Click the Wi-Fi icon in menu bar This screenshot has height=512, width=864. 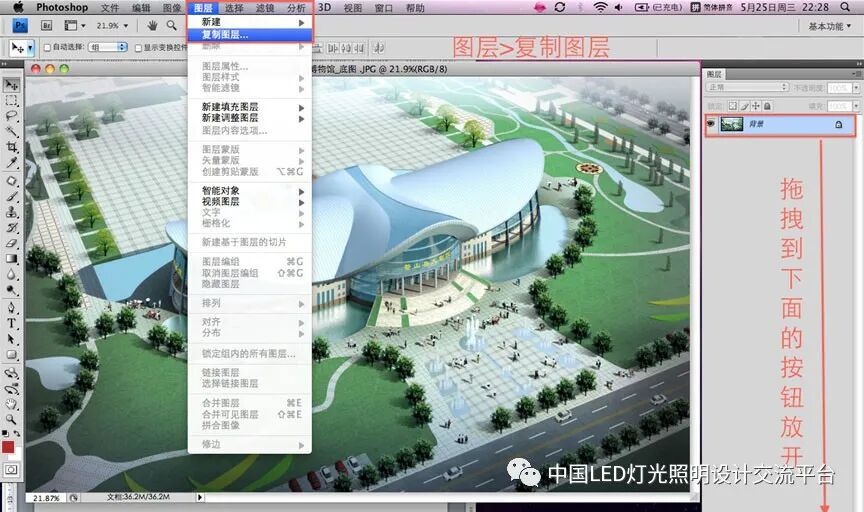pyautogui.click(x=600, y=7)
